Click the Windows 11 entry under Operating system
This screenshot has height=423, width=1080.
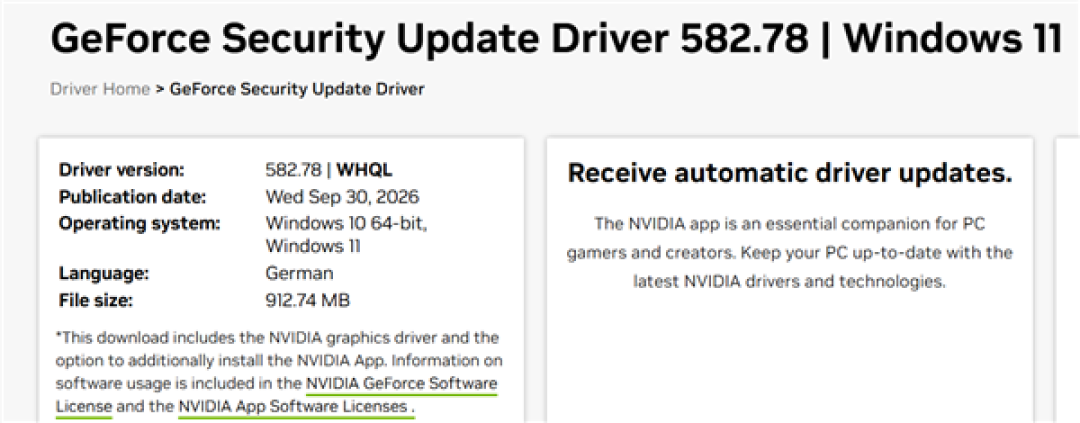[313, 246]
